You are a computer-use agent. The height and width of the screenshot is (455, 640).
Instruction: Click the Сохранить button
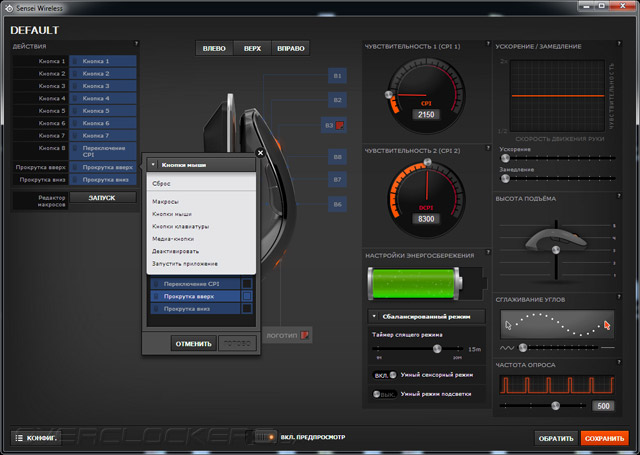604,438
